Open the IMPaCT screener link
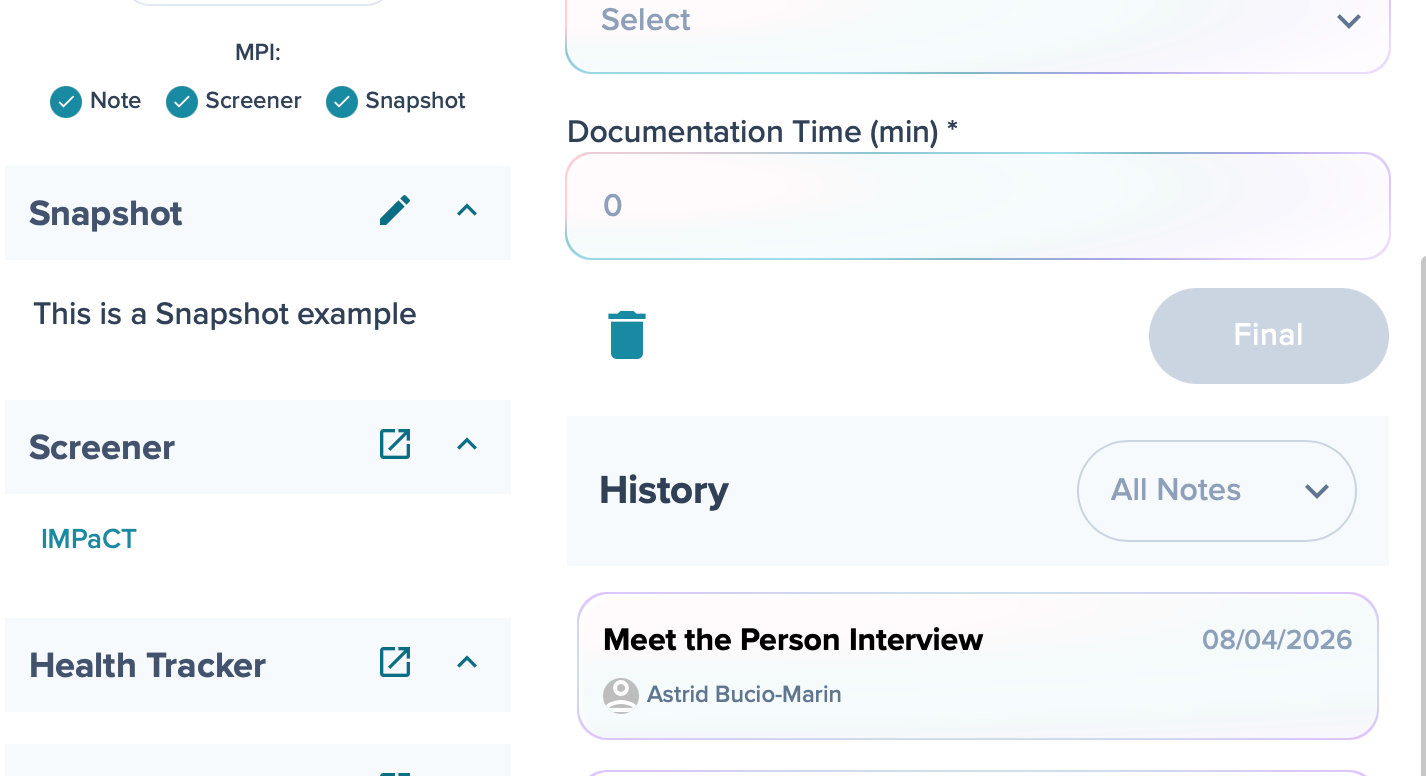1426x776 pixels. pyautogui.click(x=88, y=539)
